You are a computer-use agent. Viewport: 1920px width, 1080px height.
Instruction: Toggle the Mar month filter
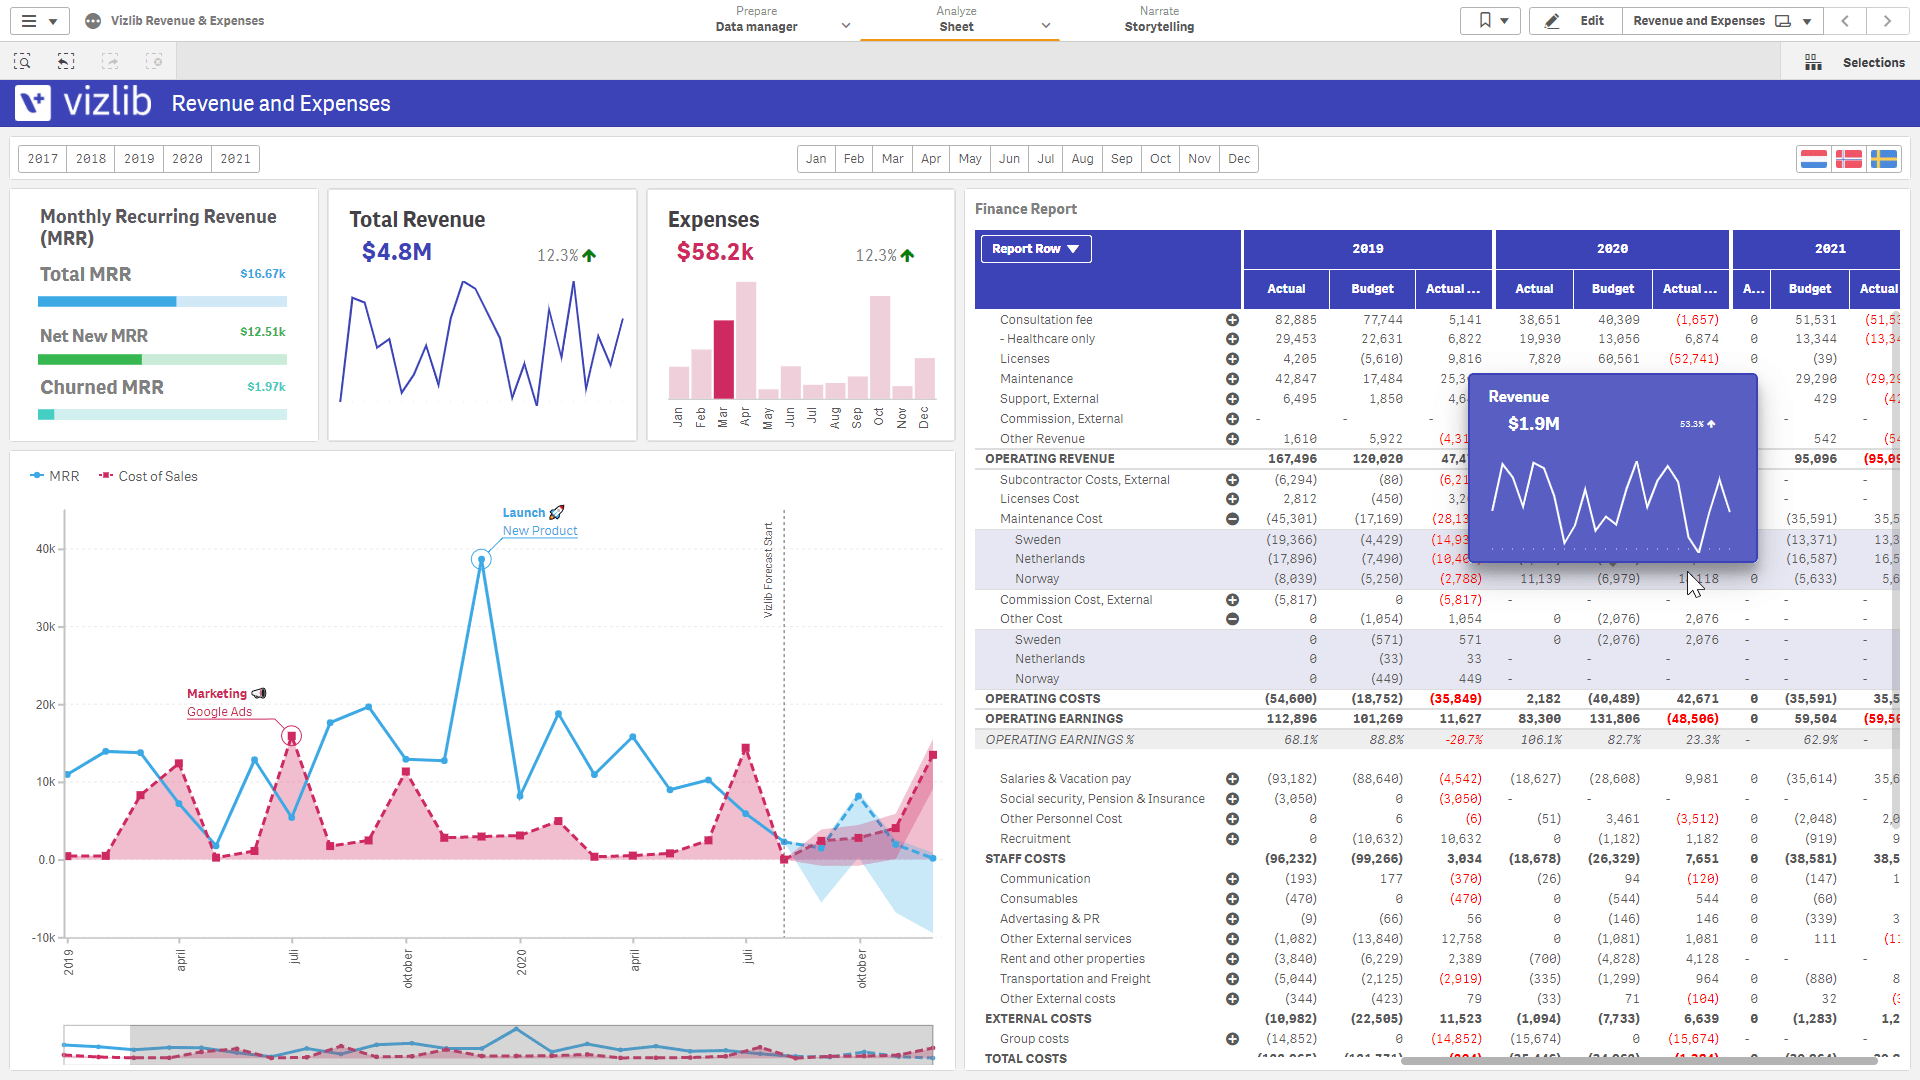(892, 159)
